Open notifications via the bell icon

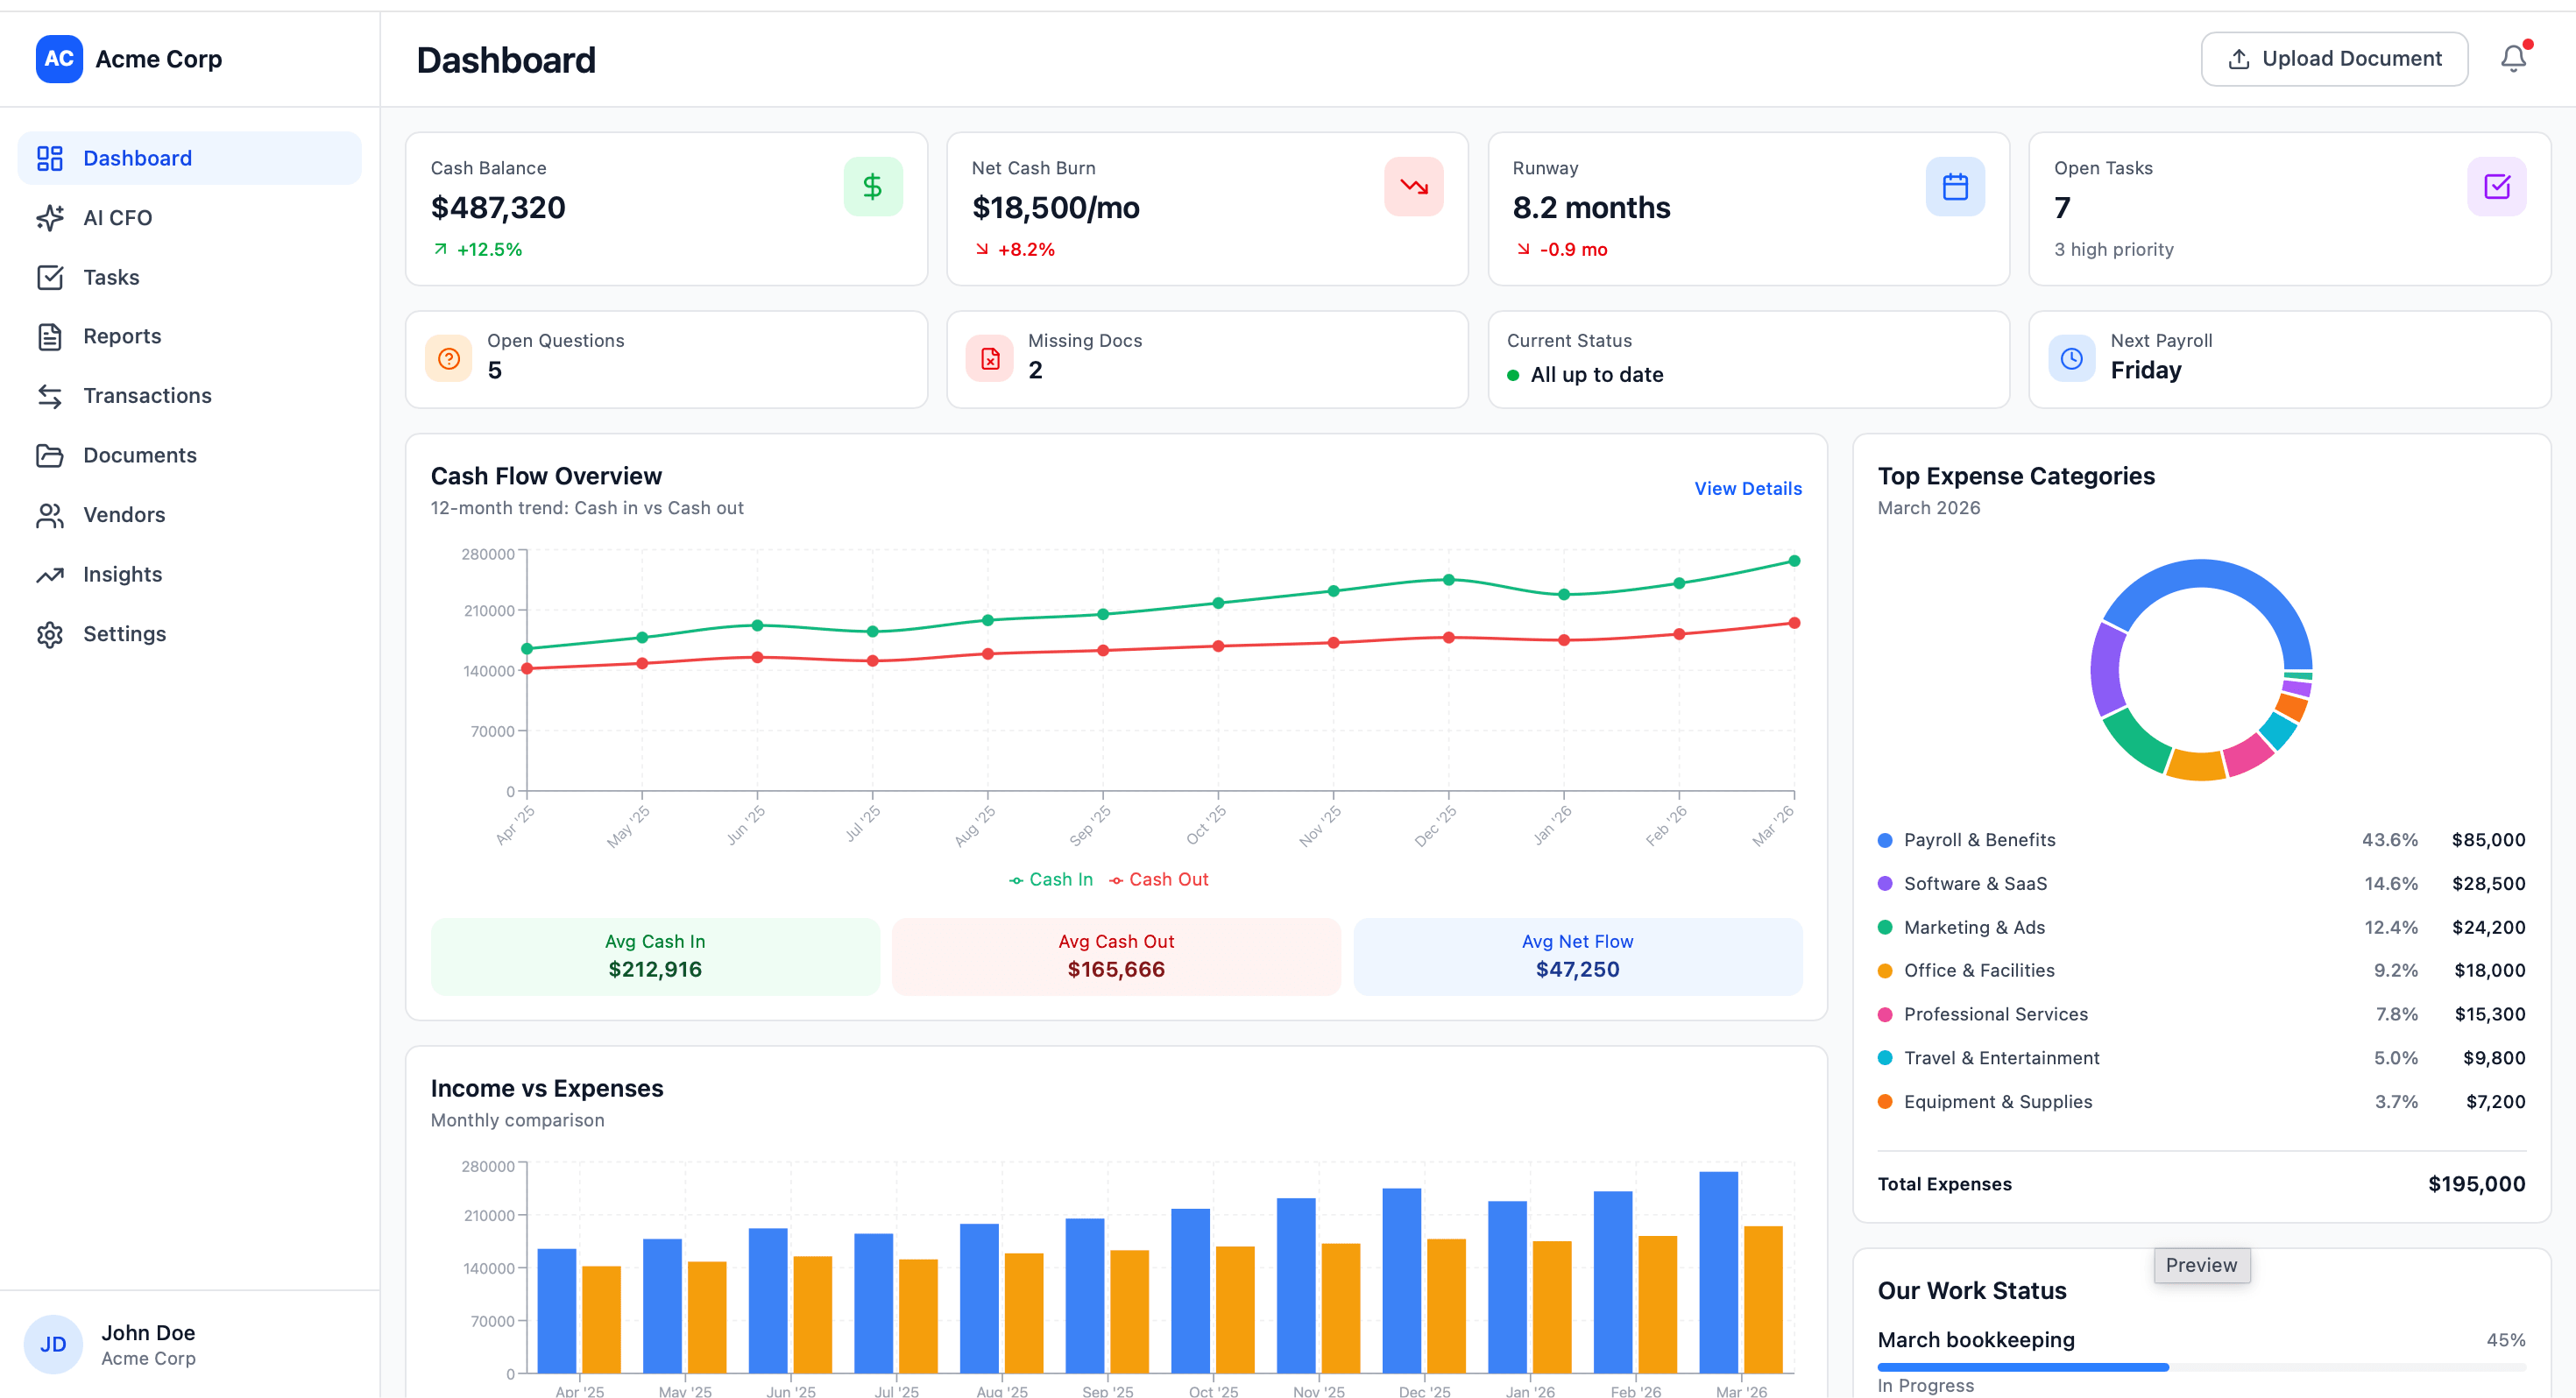point(2513,59)
